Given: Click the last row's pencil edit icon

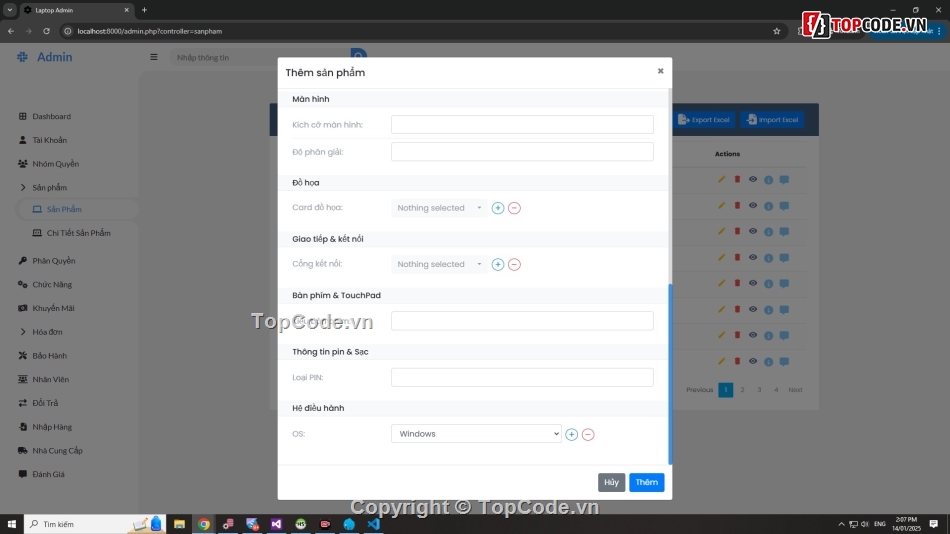Looking at the screenshot, I should [x=722, y=361].
